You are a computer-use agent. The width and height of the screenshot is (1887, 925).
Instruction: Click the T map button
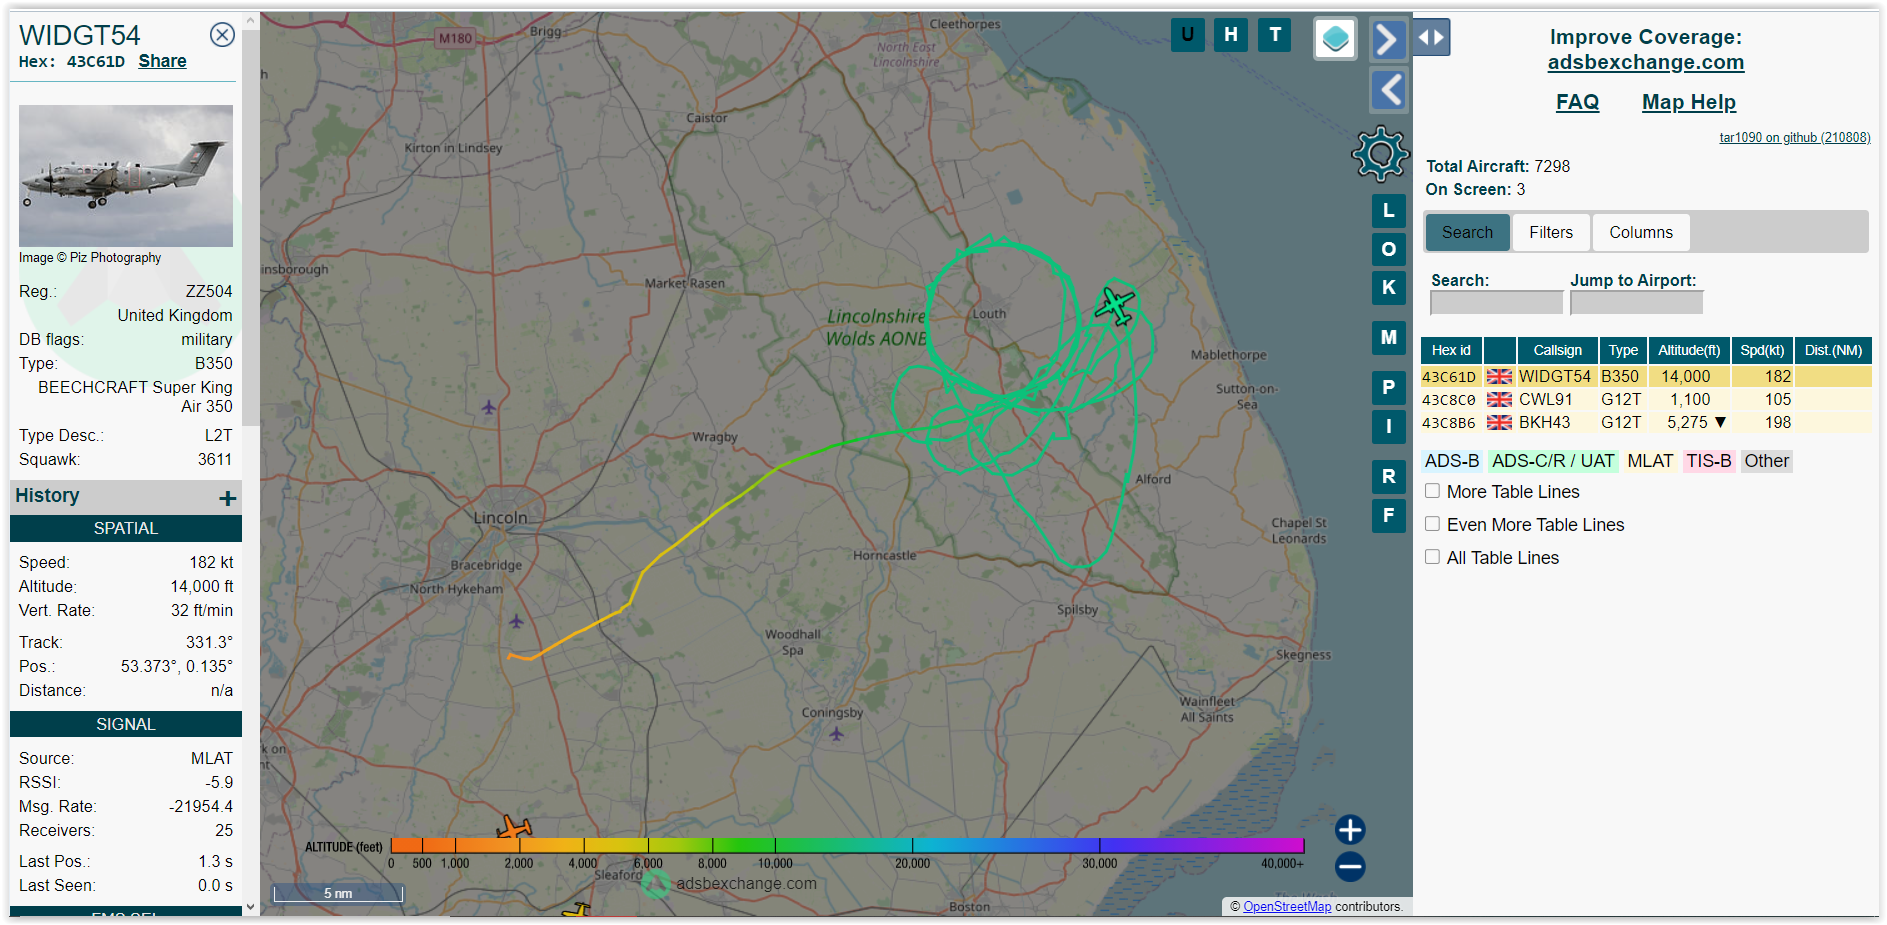point(1275,35)
